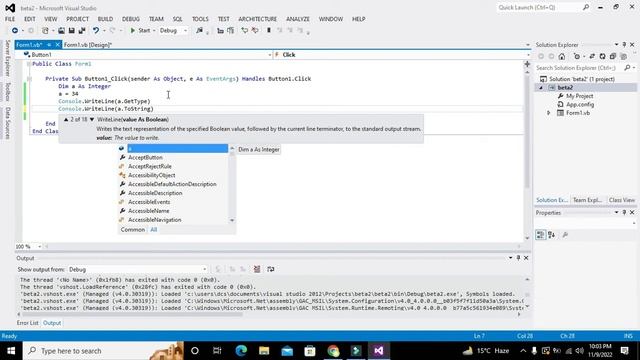640x360 pixels.
Task: Click the Categorized icon in Properties panel
Action: click(540, 235)
